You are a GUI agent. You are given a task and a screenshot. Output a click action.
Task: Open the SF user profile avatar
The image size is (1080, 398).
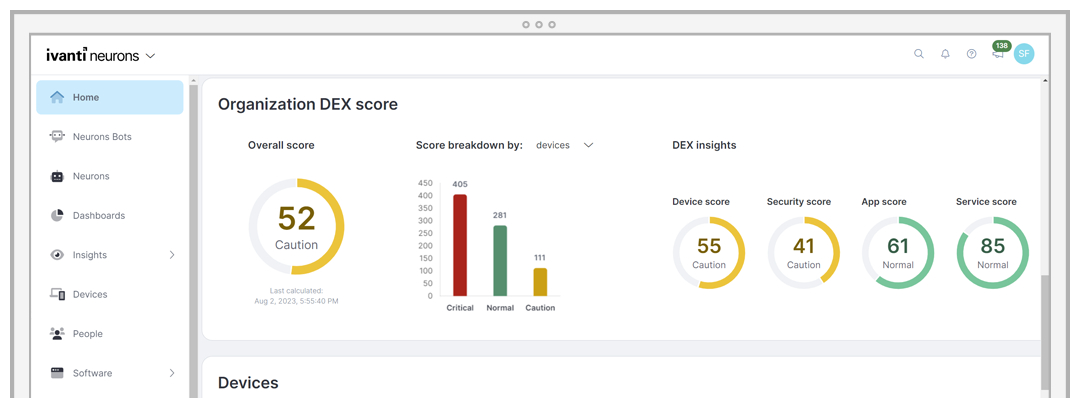(1024, 54)
